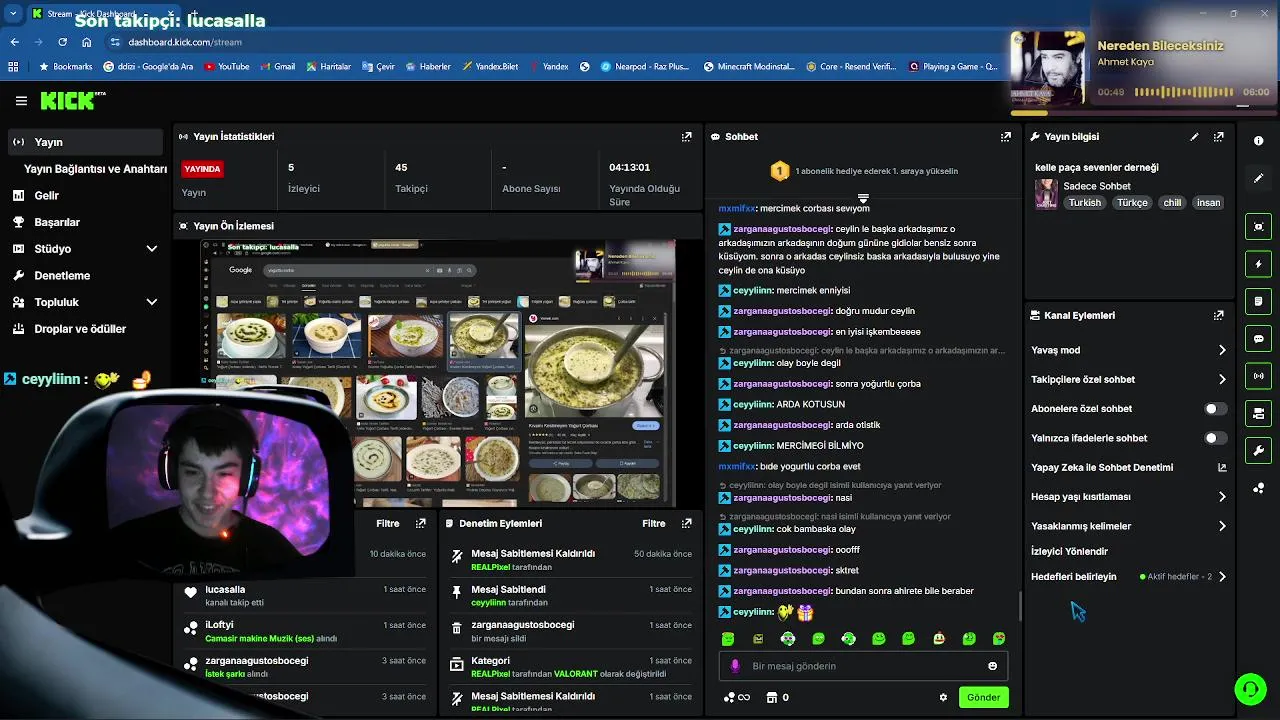Pop out the Kanal Eylemleri panel

click(x=1218, y=315)
